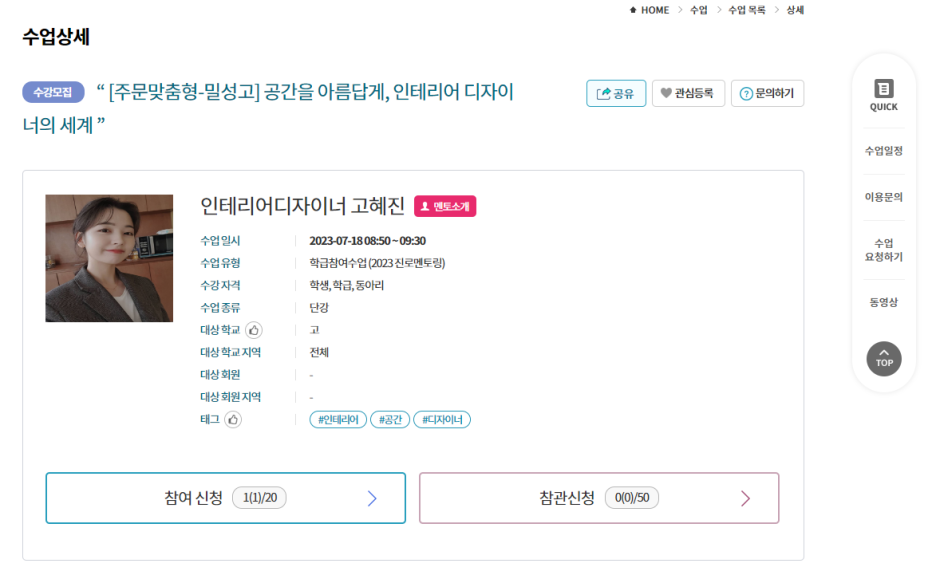Open the 문의하기 inquiry button

point(768,93)
